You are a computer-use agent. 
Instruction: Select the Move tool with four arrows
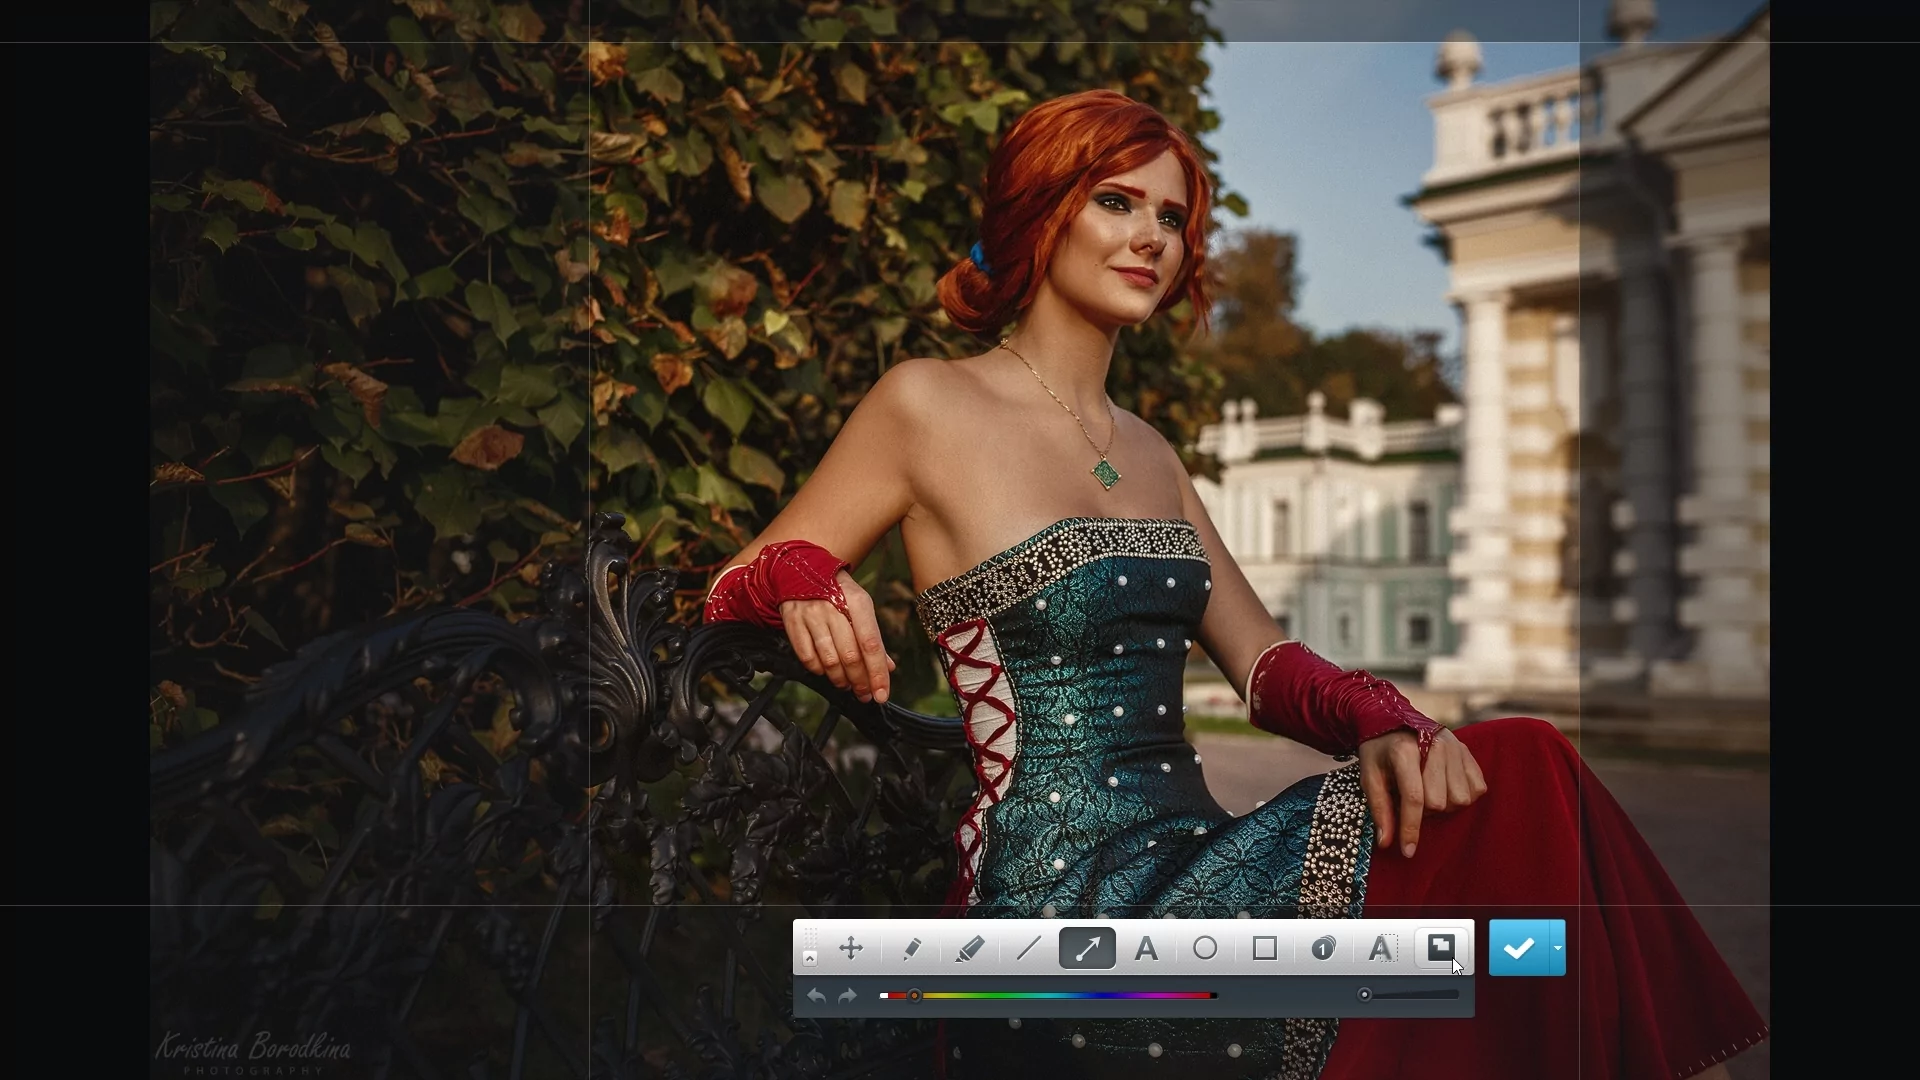coord(851,948)
